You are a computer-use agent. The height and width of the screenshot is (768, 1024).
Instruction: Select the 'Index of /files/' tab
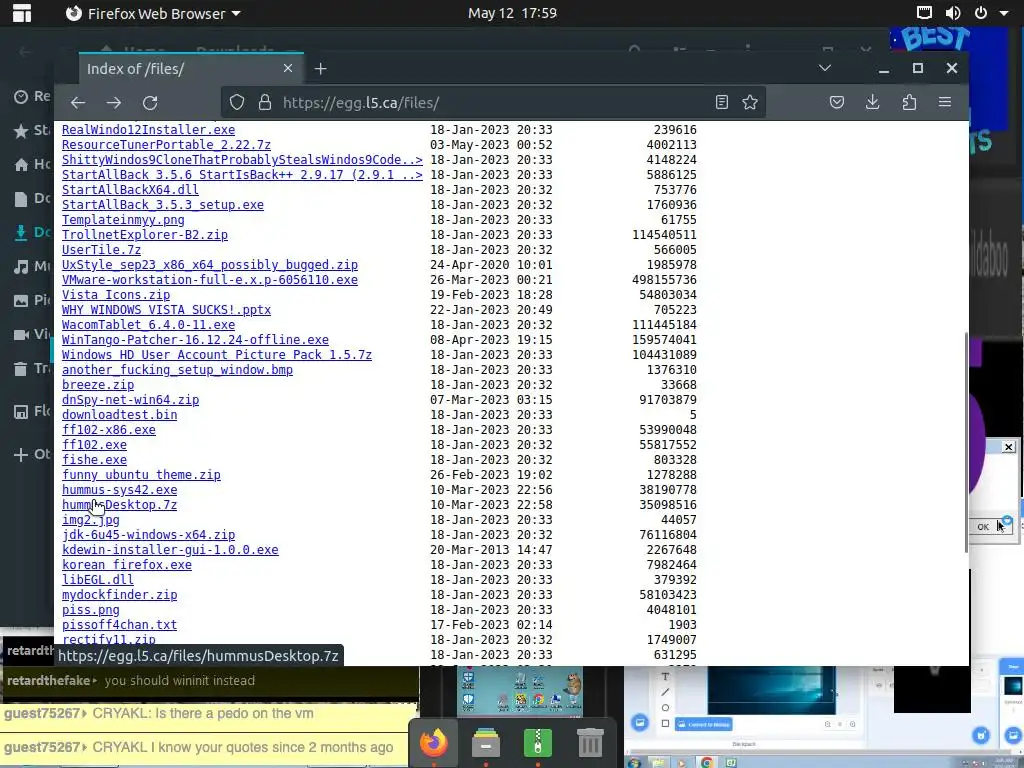point(191,69)
